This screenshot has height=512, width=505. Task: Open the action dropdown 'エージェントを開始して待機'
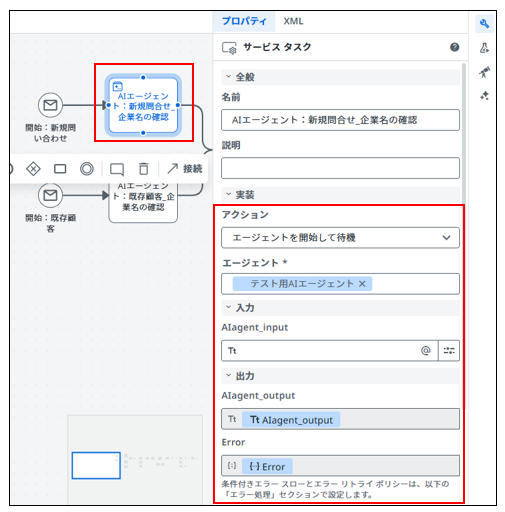click(340, 238)
